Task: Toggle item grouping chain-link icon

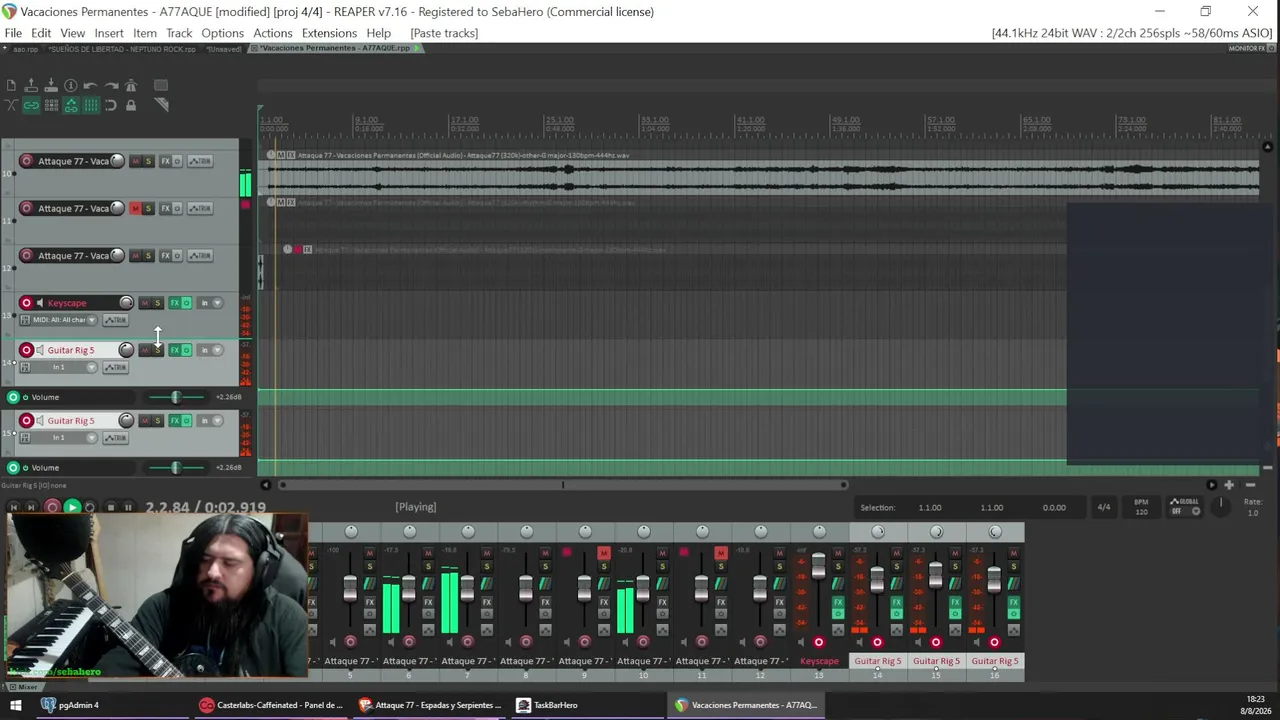Action: click(31, 105)
